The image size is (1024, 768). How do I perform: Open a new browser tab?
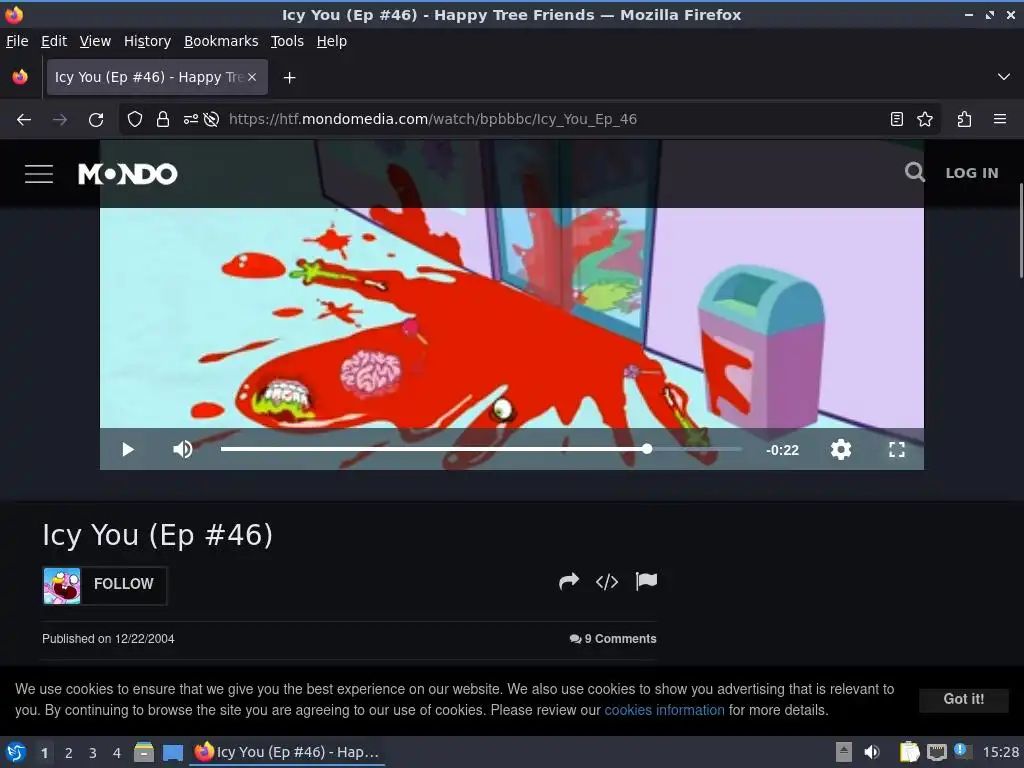[x=289, y=78]
